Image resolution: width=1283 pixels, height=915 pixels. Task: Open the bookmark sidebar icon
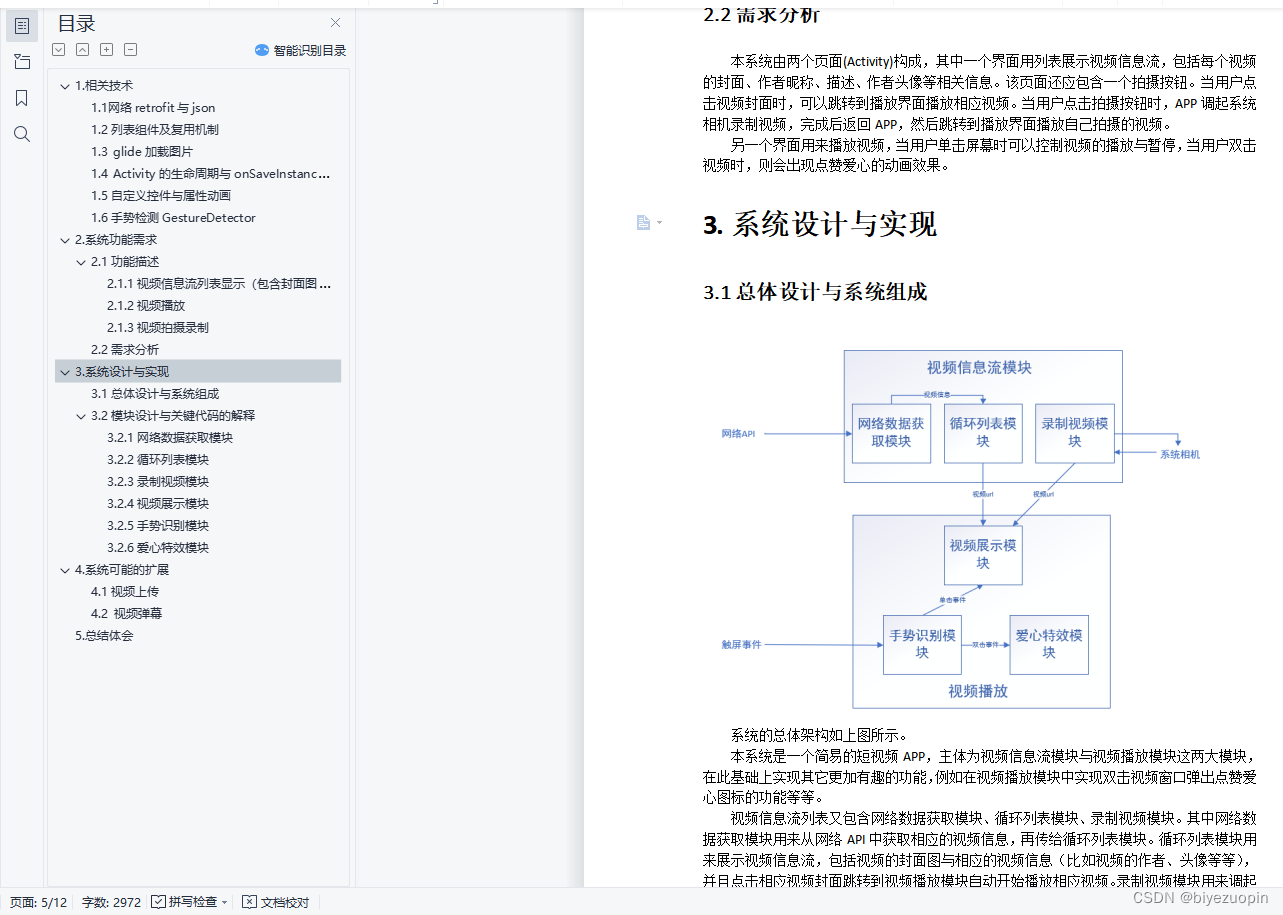(x=22, y=98)
